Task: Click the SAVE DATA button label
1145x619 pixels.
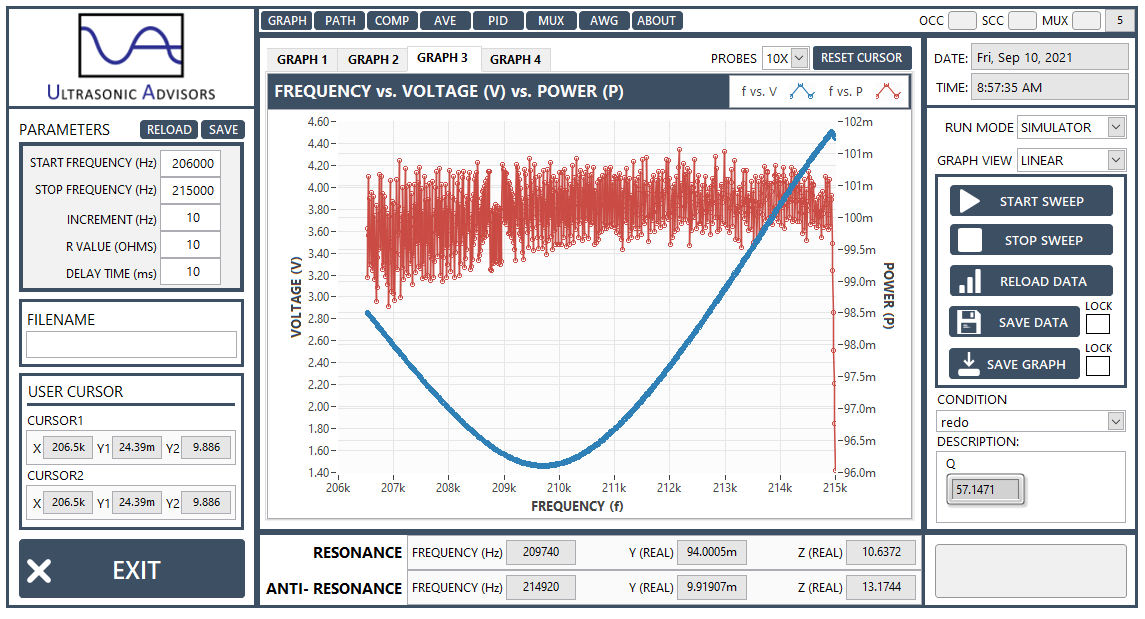Action: 1033,322
